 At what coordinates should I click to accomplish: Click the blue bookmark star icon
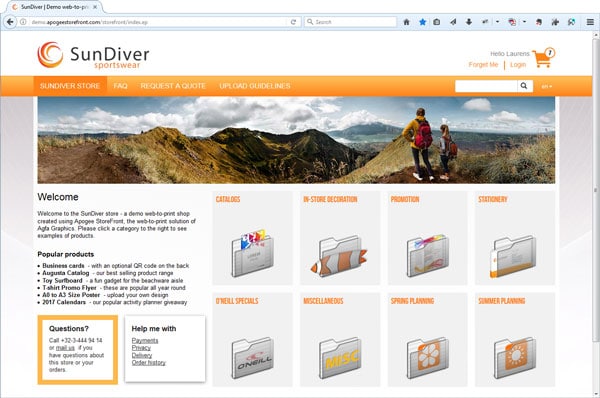pos(422,22)
